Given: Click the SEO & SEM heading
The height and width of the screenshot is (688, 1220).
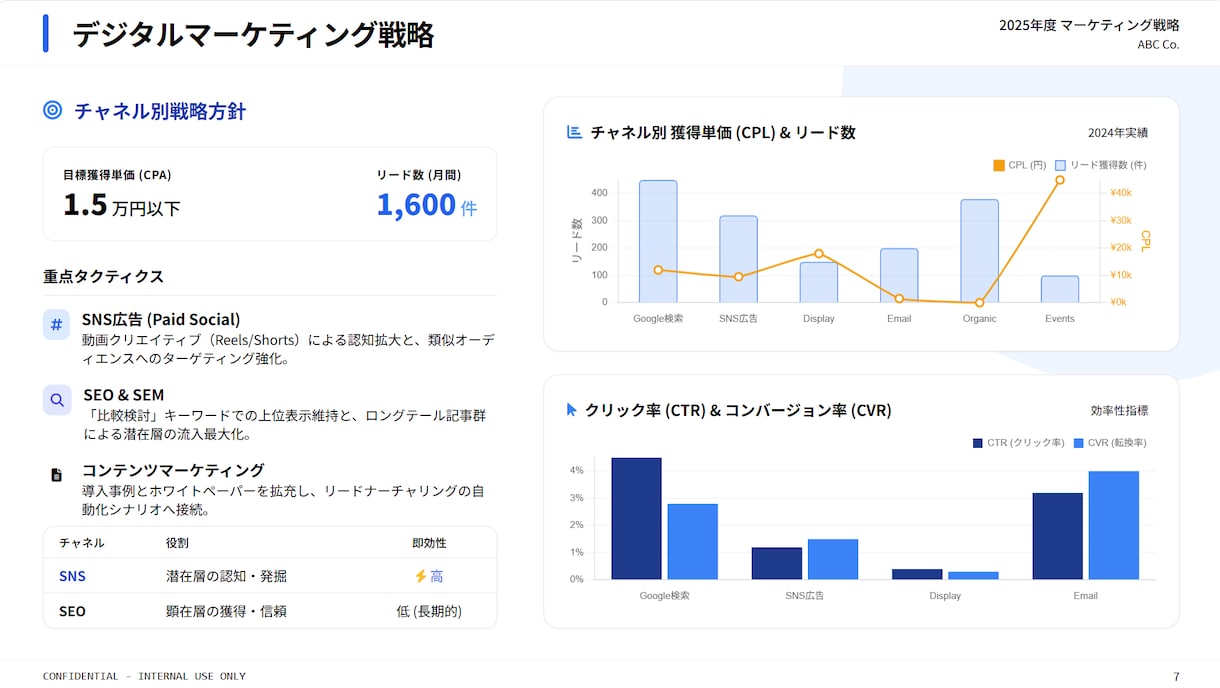Looking at the screenshot, I should (x=123, y=395).
